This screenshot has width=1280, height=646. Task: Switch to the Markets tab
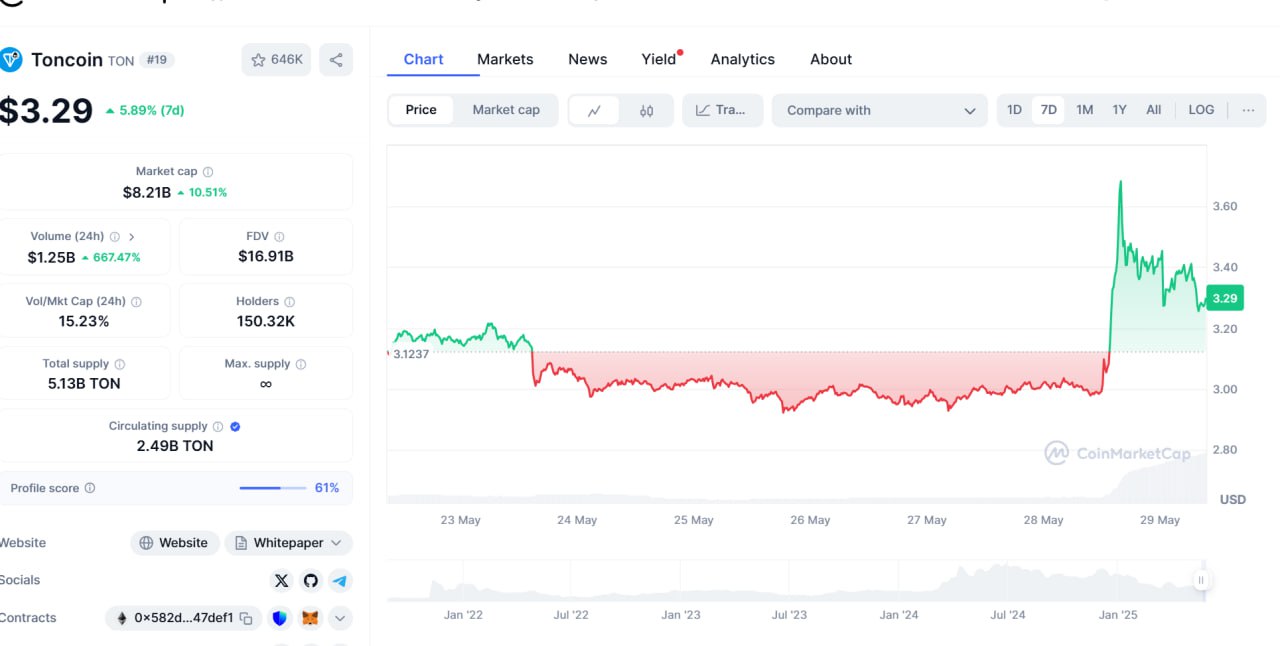[505, 60]
